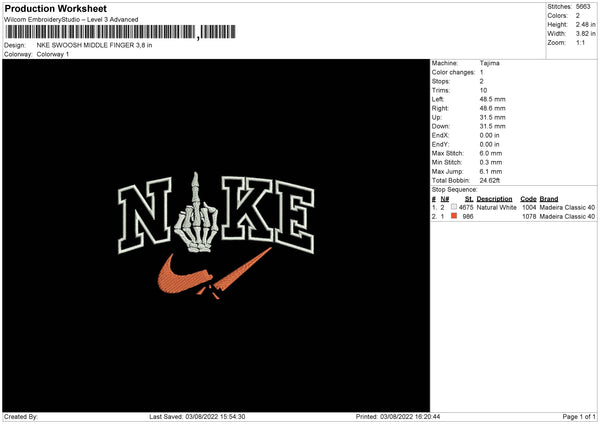
Task: Click stitch count 986 in stop sequence
Action: 468,217
